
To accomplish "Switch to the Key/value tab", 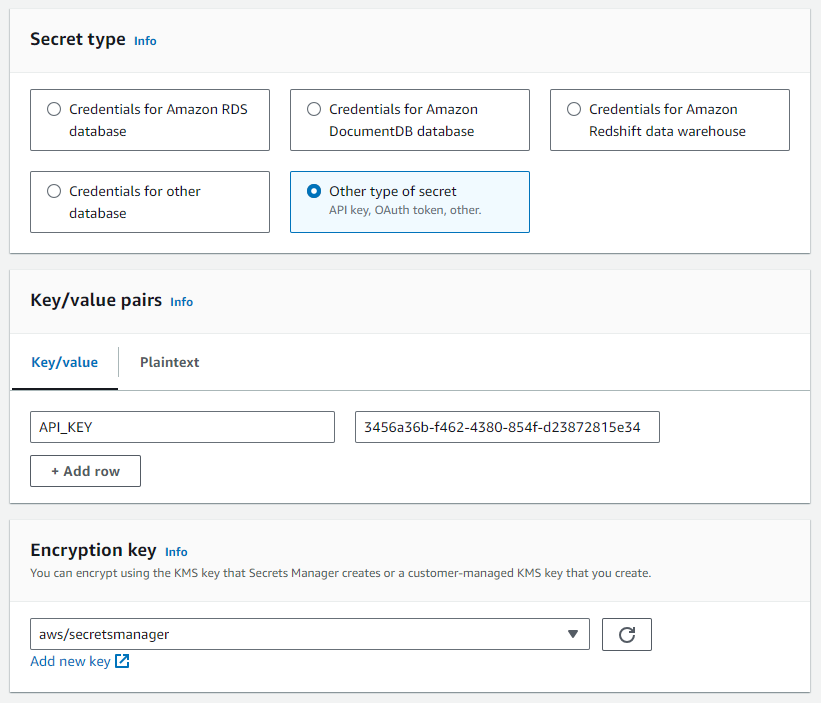I will (64, 362).
